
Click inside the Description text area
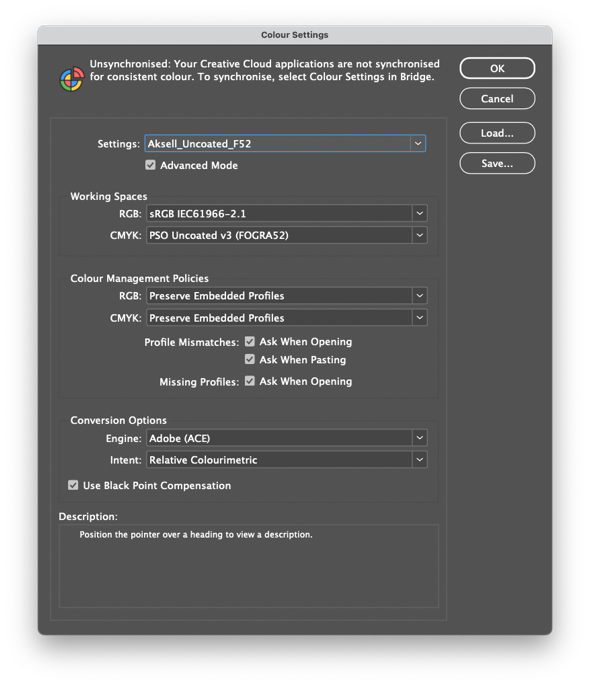click(x=248, y=566)
